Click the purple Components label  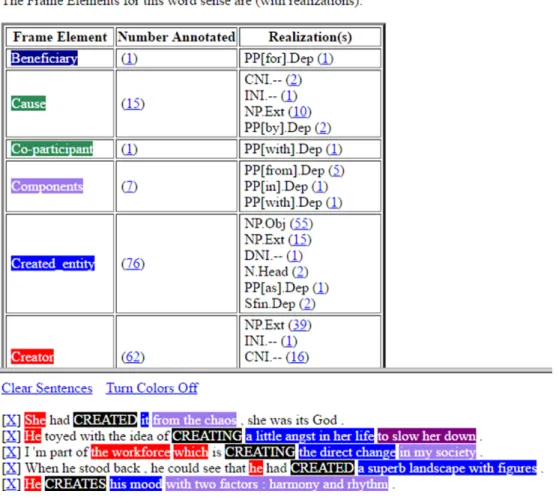pos(47,186)
